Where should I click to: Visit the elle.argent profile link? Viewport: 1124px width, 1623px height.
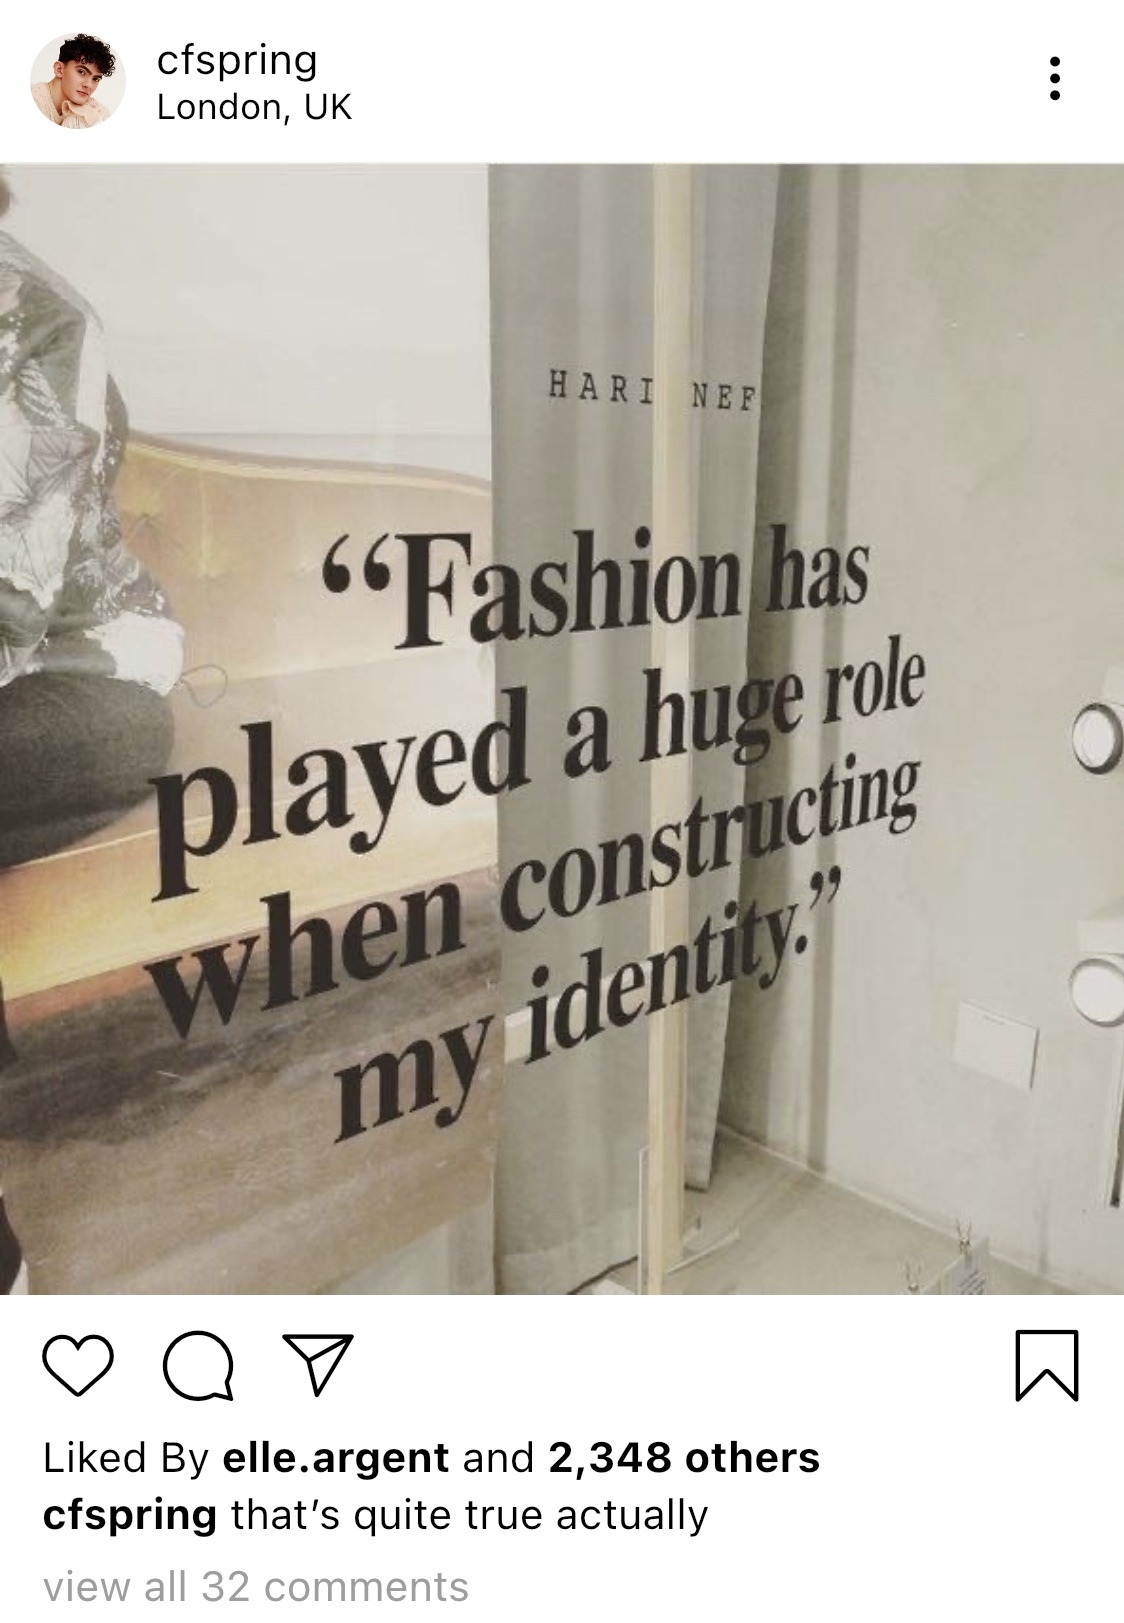click(335, 1458)
